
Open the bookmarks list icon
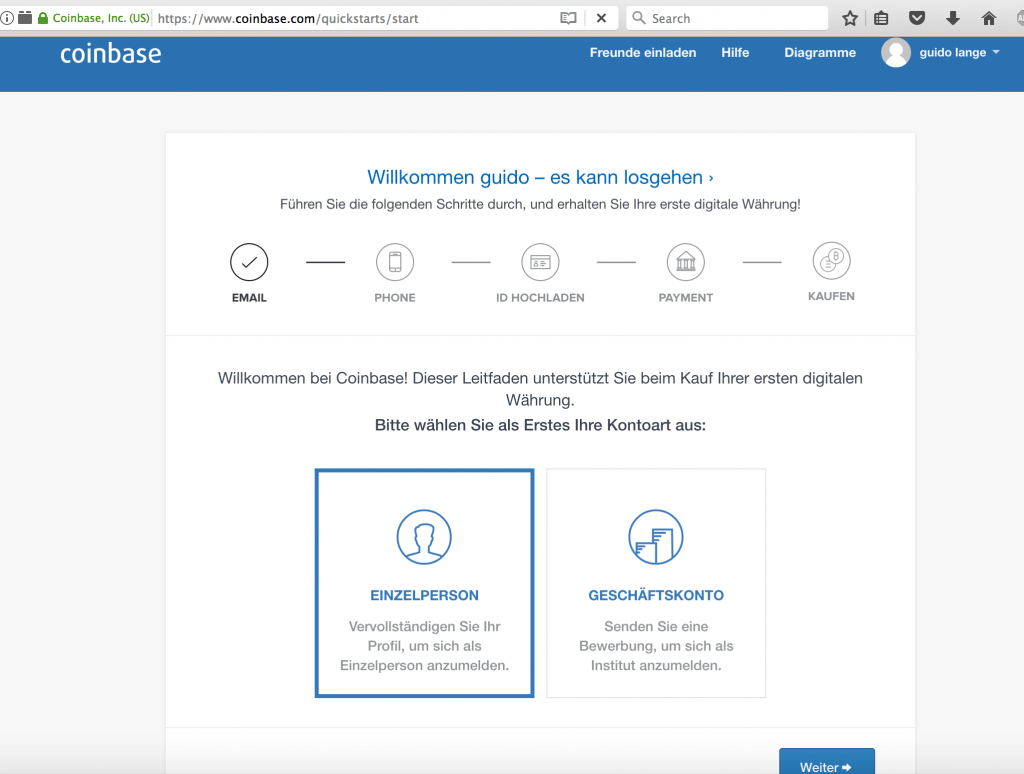881,18
